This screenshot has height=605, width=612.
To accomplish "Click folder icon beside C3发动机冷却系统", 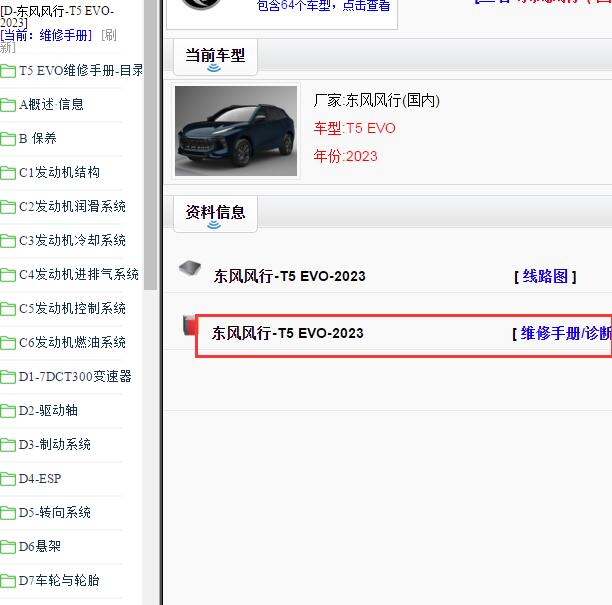I will tap(8, 241).
